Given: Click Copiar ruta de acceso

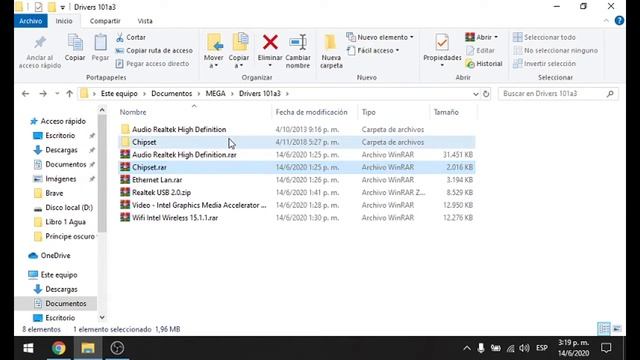Looking at the screenshot, I should [154, 51].
